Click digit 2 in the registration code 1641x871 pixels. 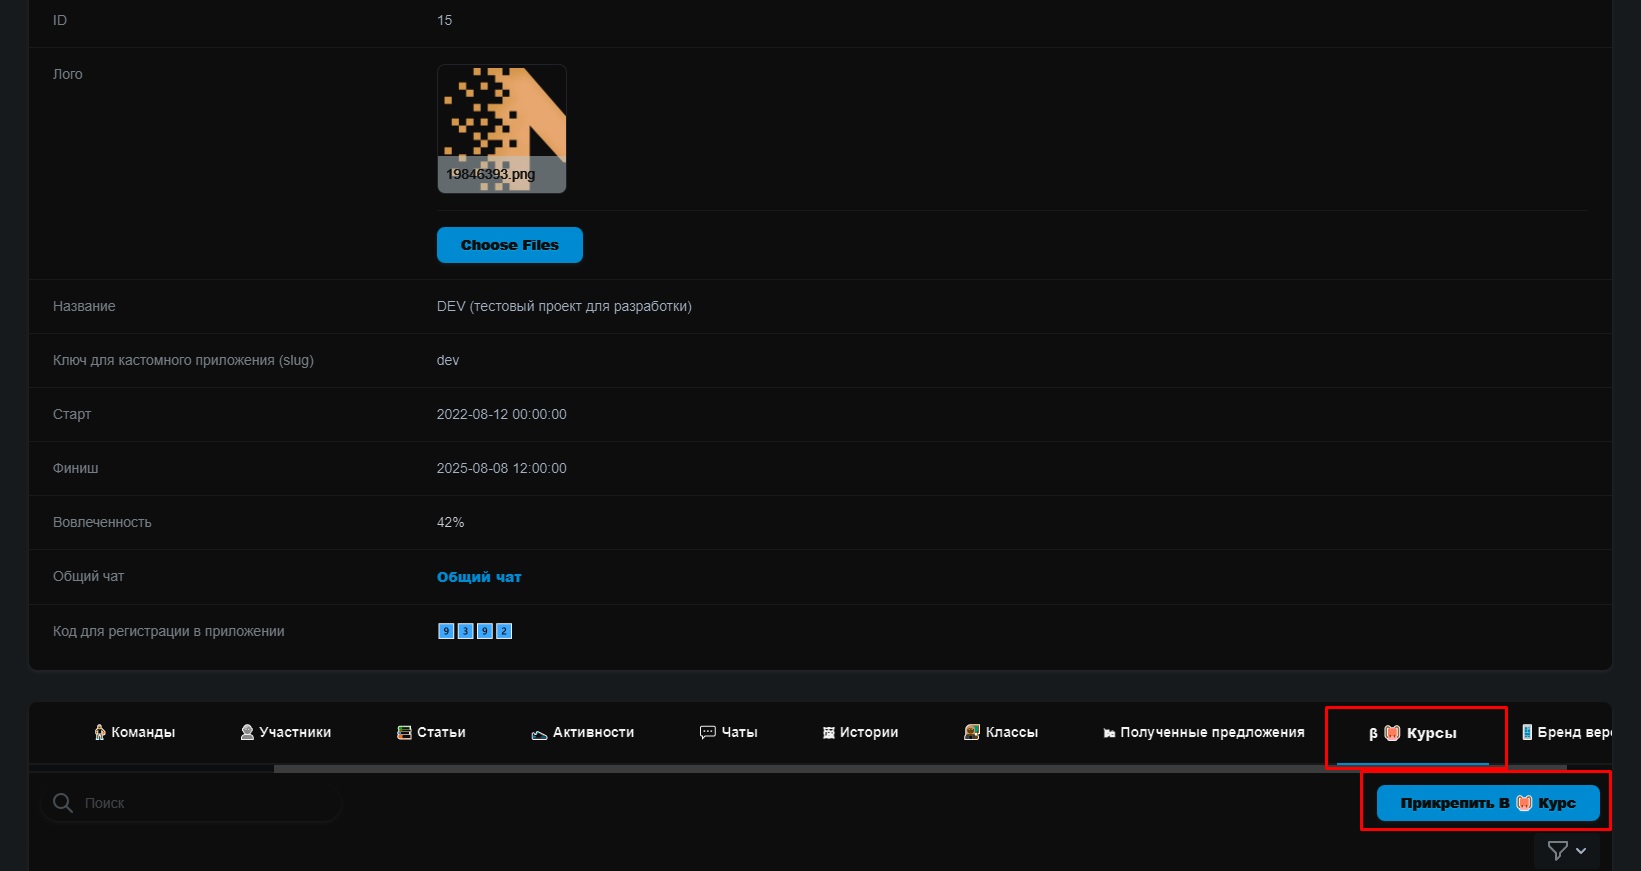click(504, 631)
